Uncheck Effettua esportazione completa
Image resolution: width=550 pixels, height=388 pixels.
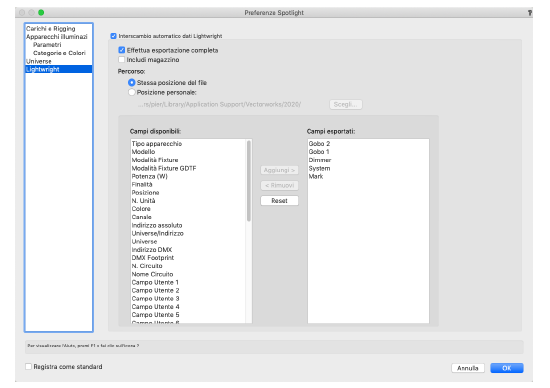(x=122, y=50)
